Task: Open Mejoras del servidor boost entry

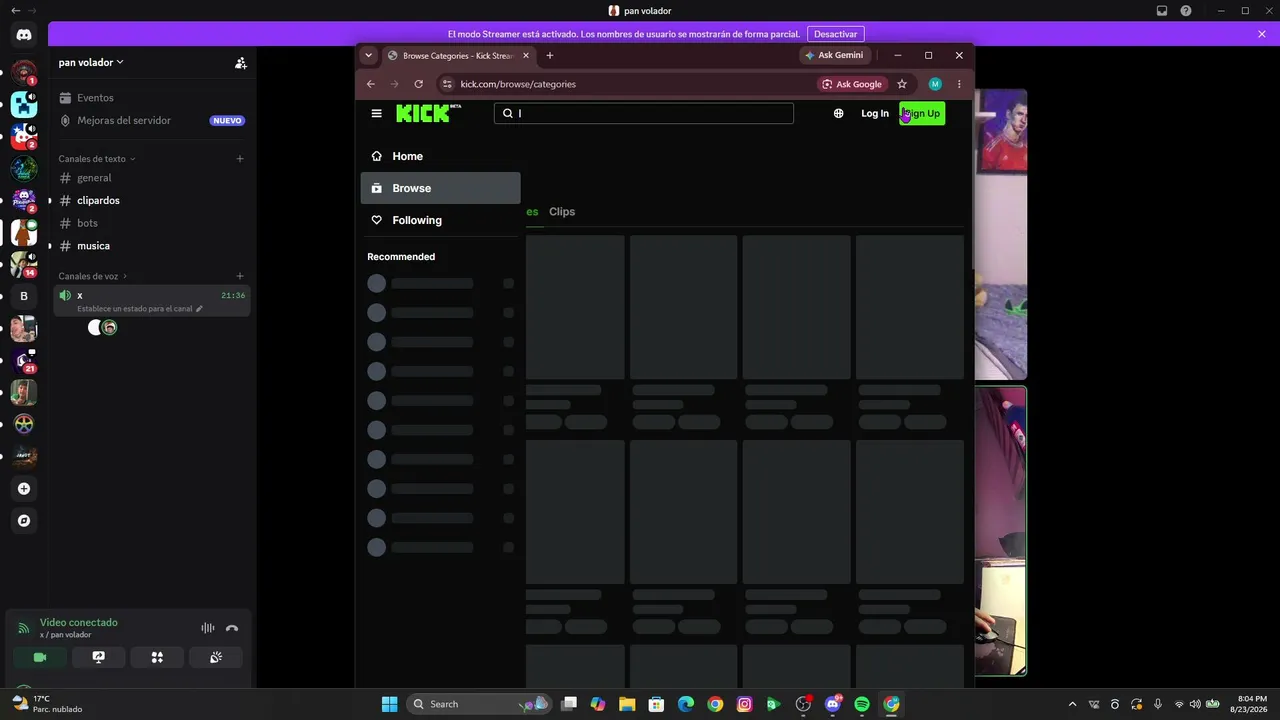Action: [x=152, y=121]
